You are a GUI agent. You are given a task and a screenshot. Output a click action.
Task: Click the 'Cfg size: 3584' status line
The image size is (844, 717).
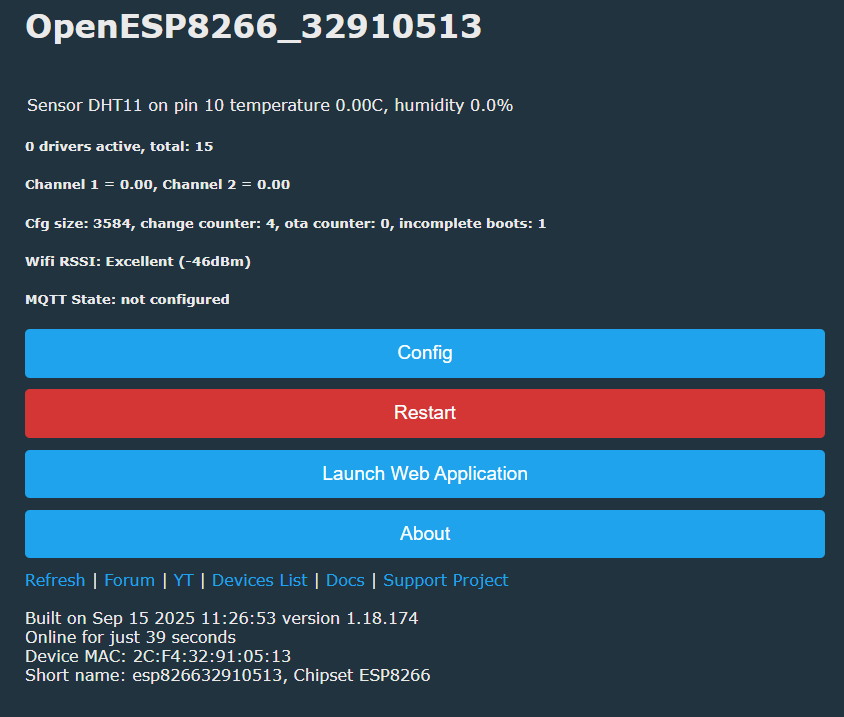click(x=286, y=223)
